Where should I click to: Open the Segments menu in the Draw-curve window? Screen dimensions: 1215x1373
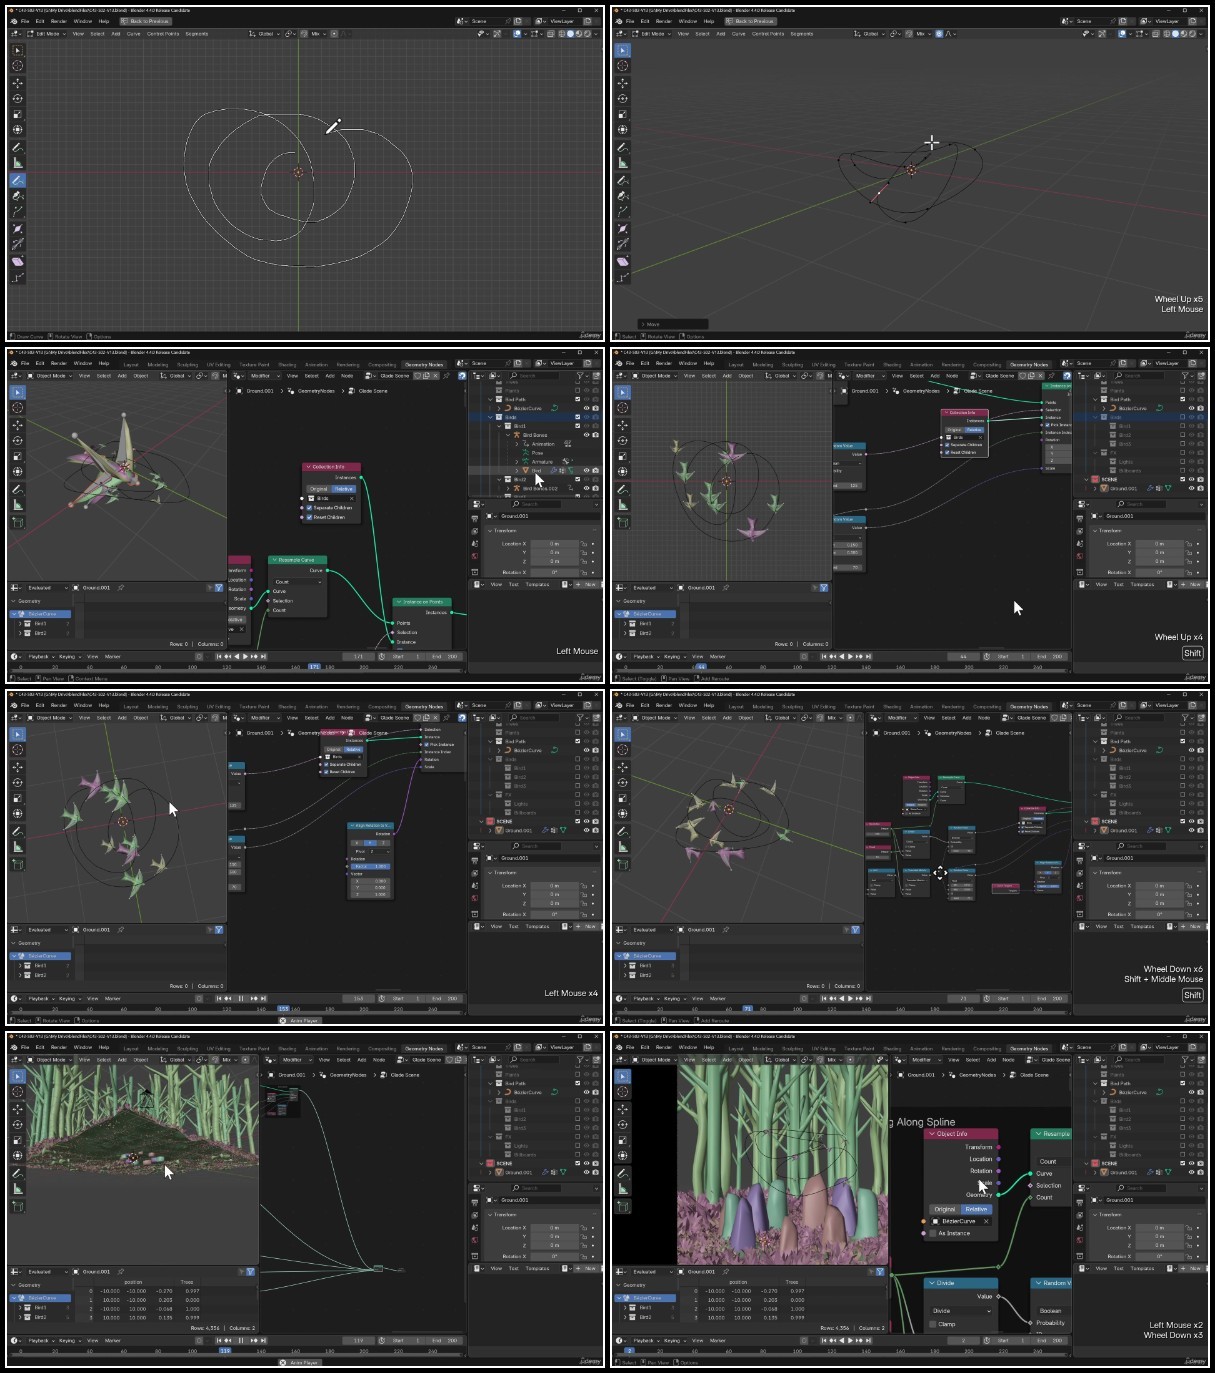pyautogui.click(x=196, y=33)
